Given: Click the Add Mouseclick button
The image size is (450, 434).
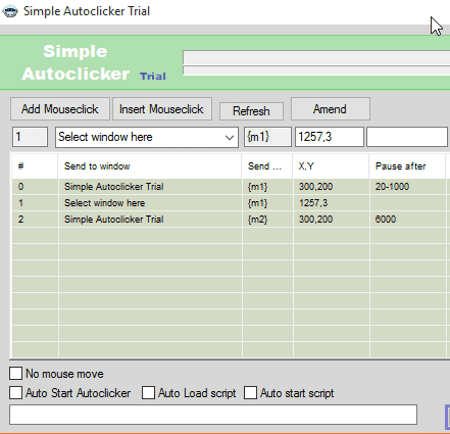Looking at the screenshot, I should (x=60, y=109).
